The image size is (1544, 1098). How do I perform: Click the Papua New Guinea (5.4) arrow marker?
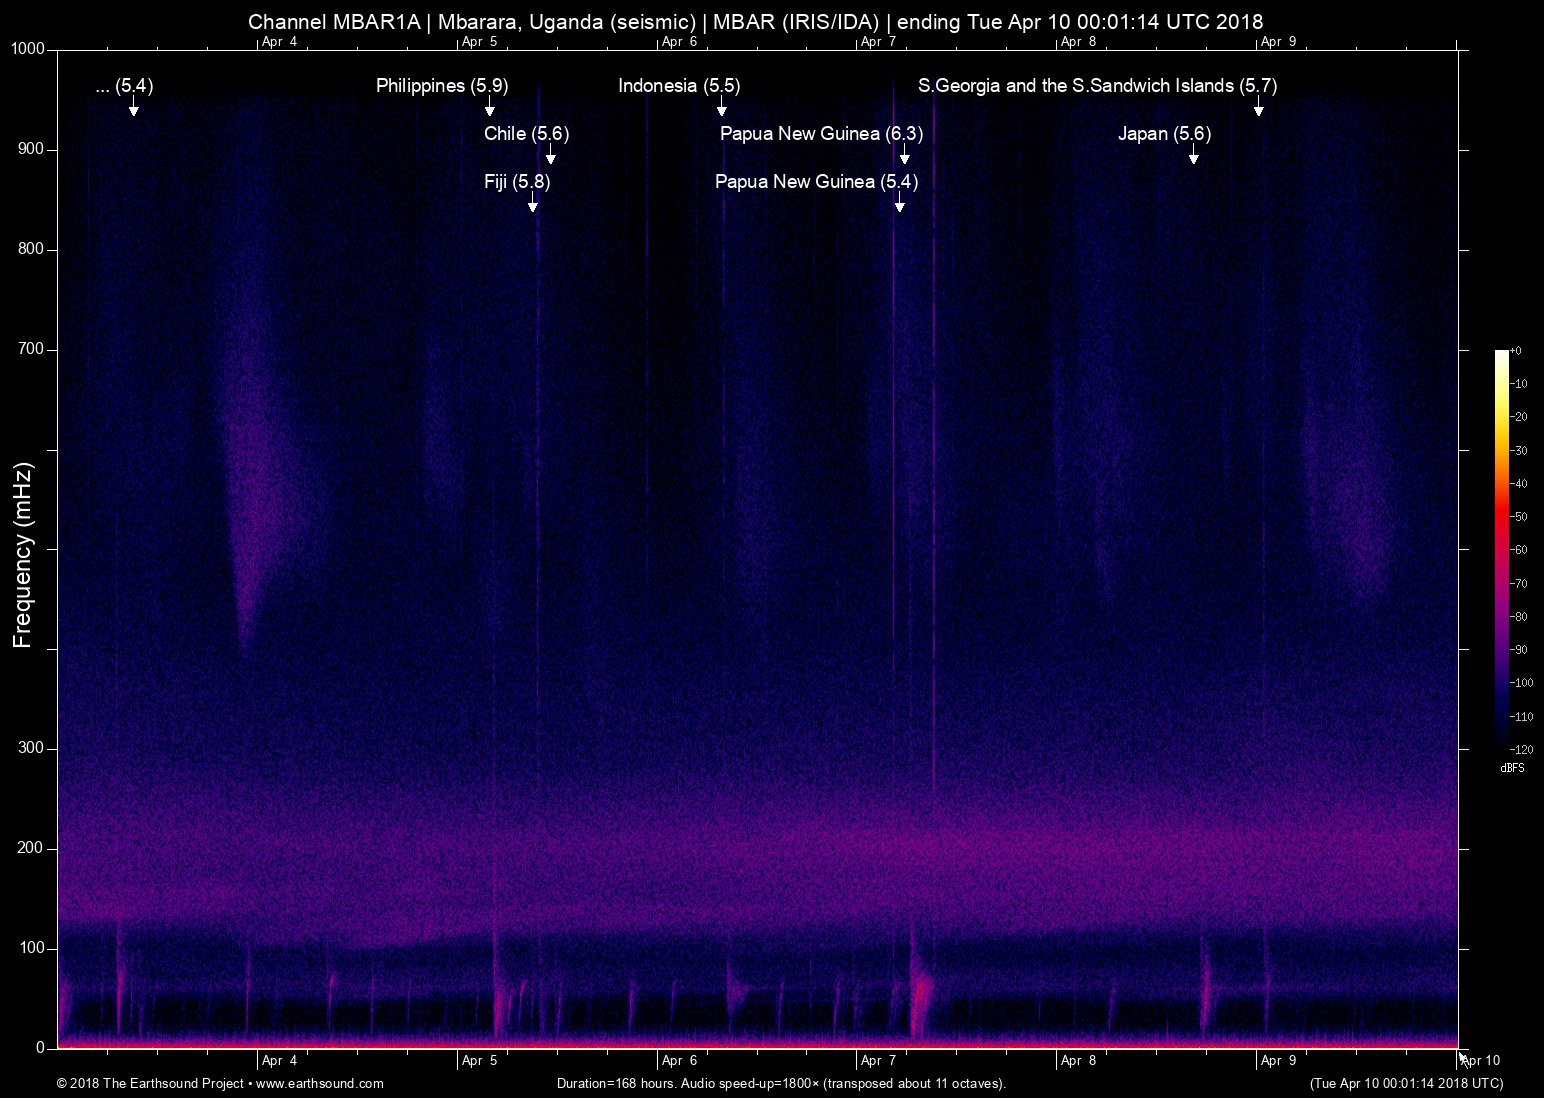click(x=900, y=204)
